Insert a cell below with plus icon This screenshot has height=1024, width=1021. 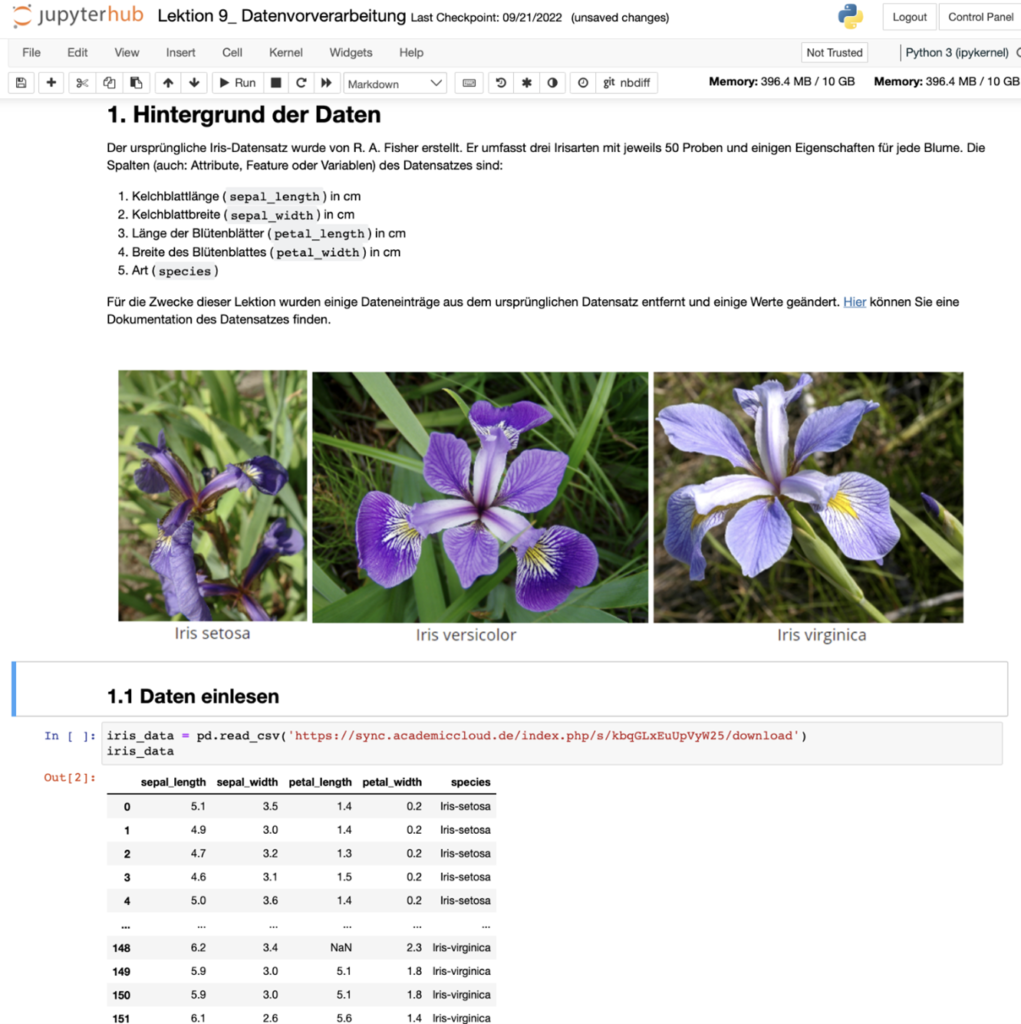coord(51,83)
